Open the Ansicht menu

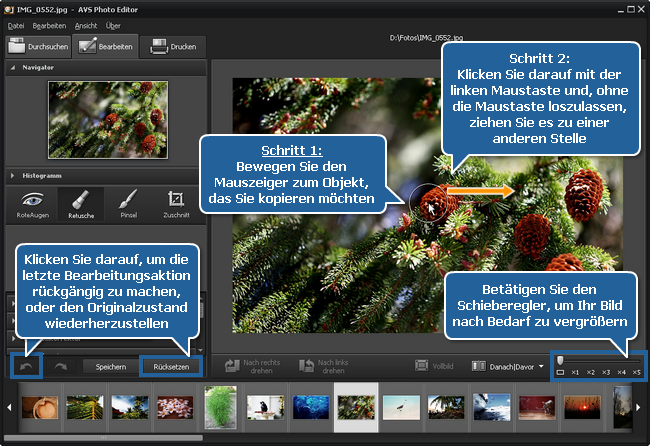tap(86, 24)
